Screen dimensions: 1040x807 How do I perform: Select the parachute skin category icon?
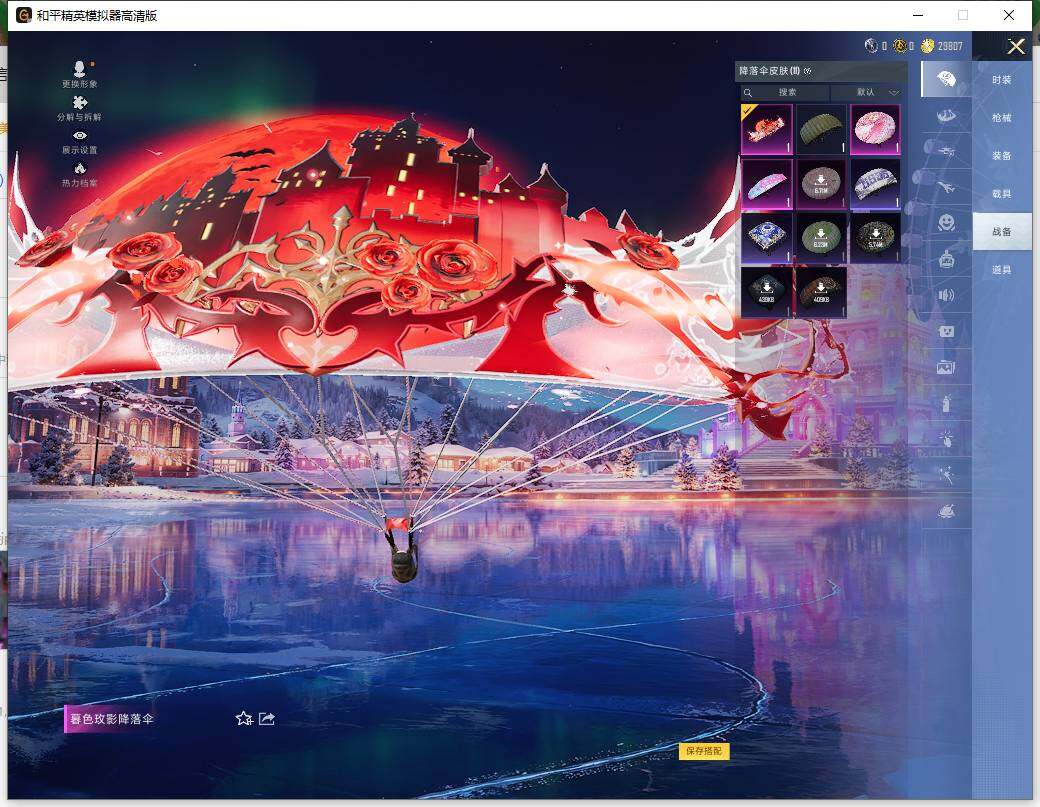click(x=946, y=80)
